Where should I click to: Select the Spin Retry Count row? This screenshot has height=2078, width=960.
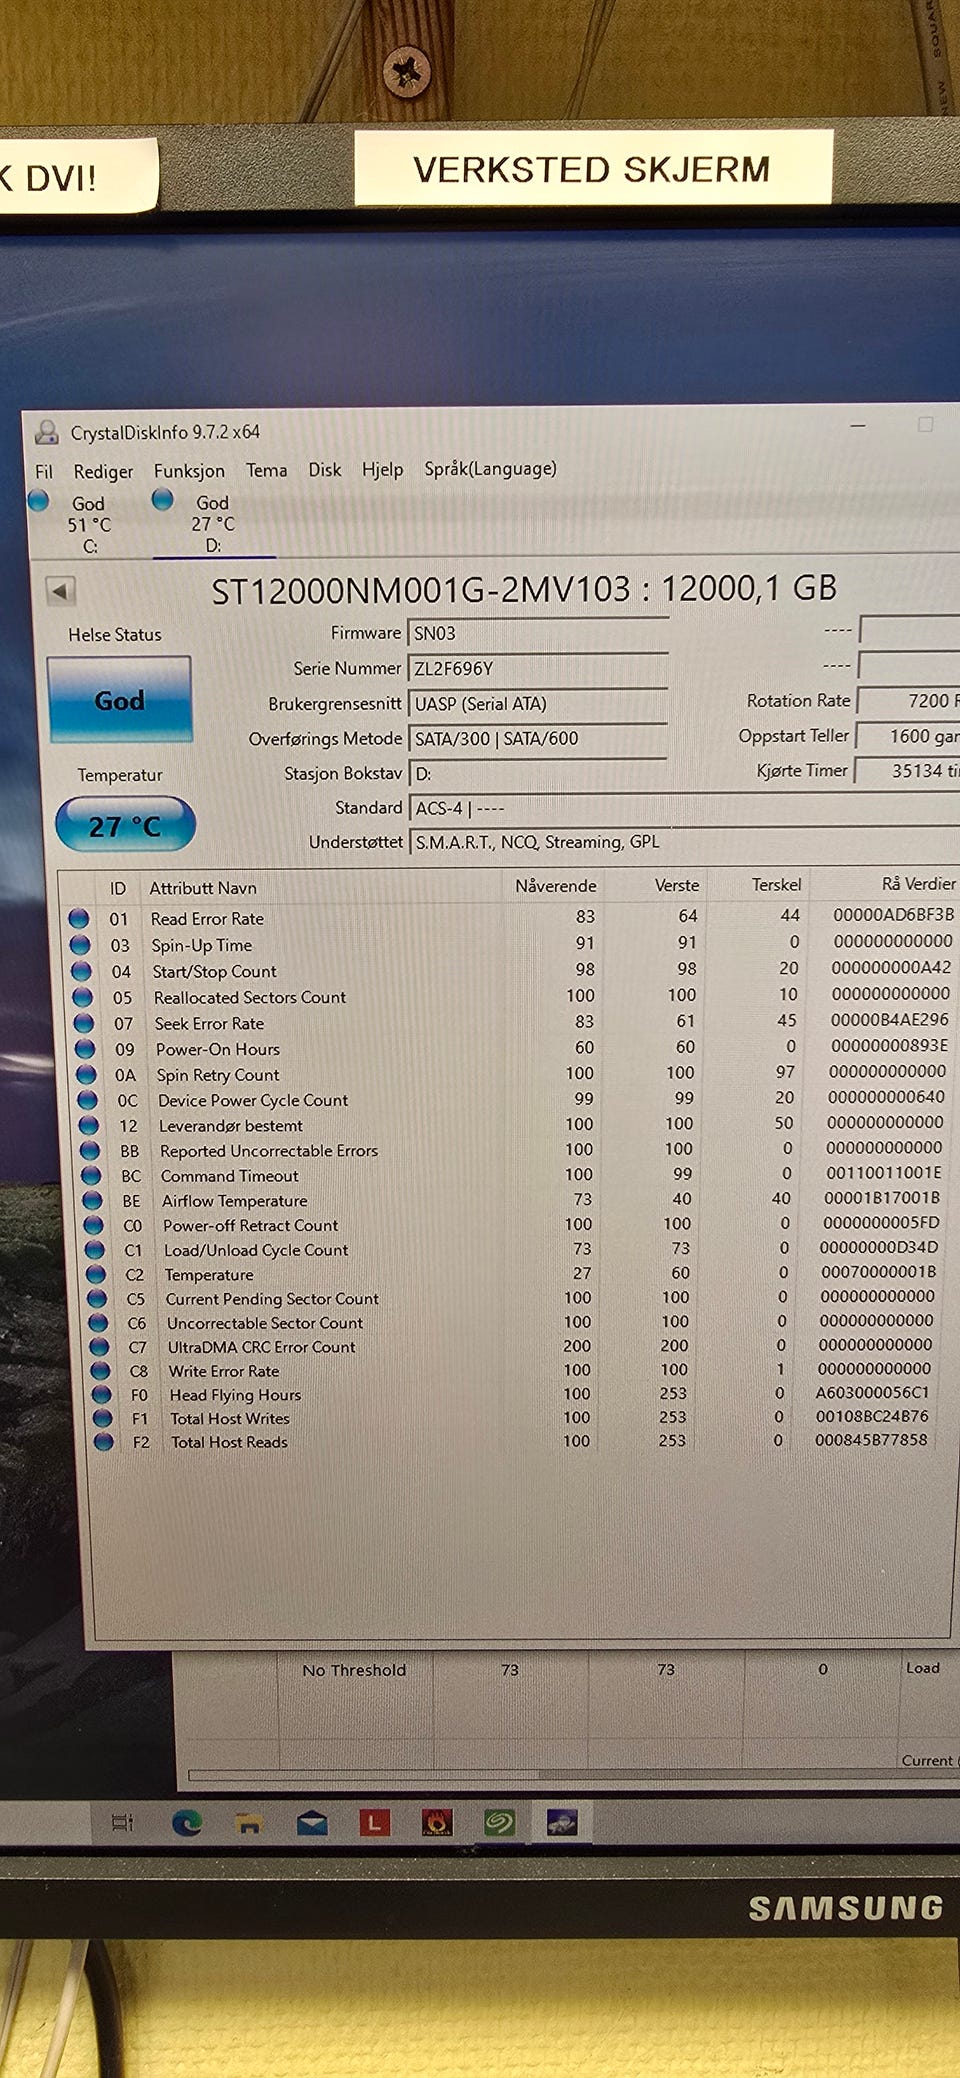coord(512,1074)
